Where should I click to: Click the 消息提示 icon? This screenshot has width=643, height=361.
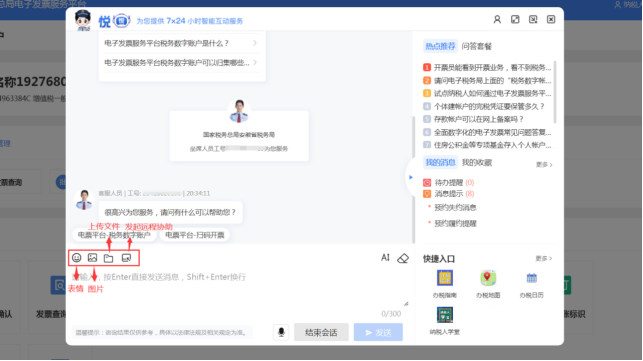[427, 194]
